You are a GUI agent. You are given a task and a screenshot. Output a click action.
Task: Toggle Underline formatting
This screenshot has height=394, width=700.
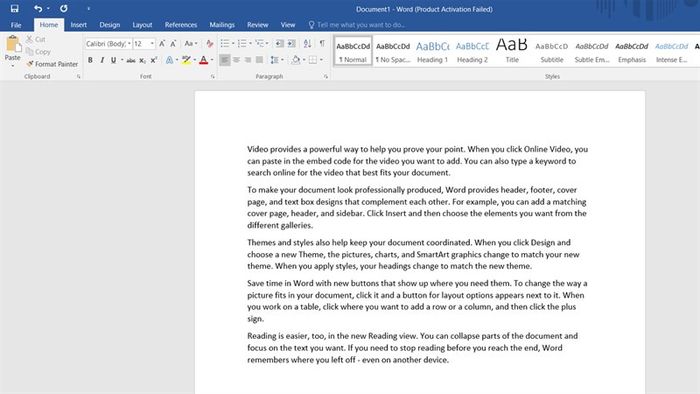pyautogui.click(x=113, y=60)
